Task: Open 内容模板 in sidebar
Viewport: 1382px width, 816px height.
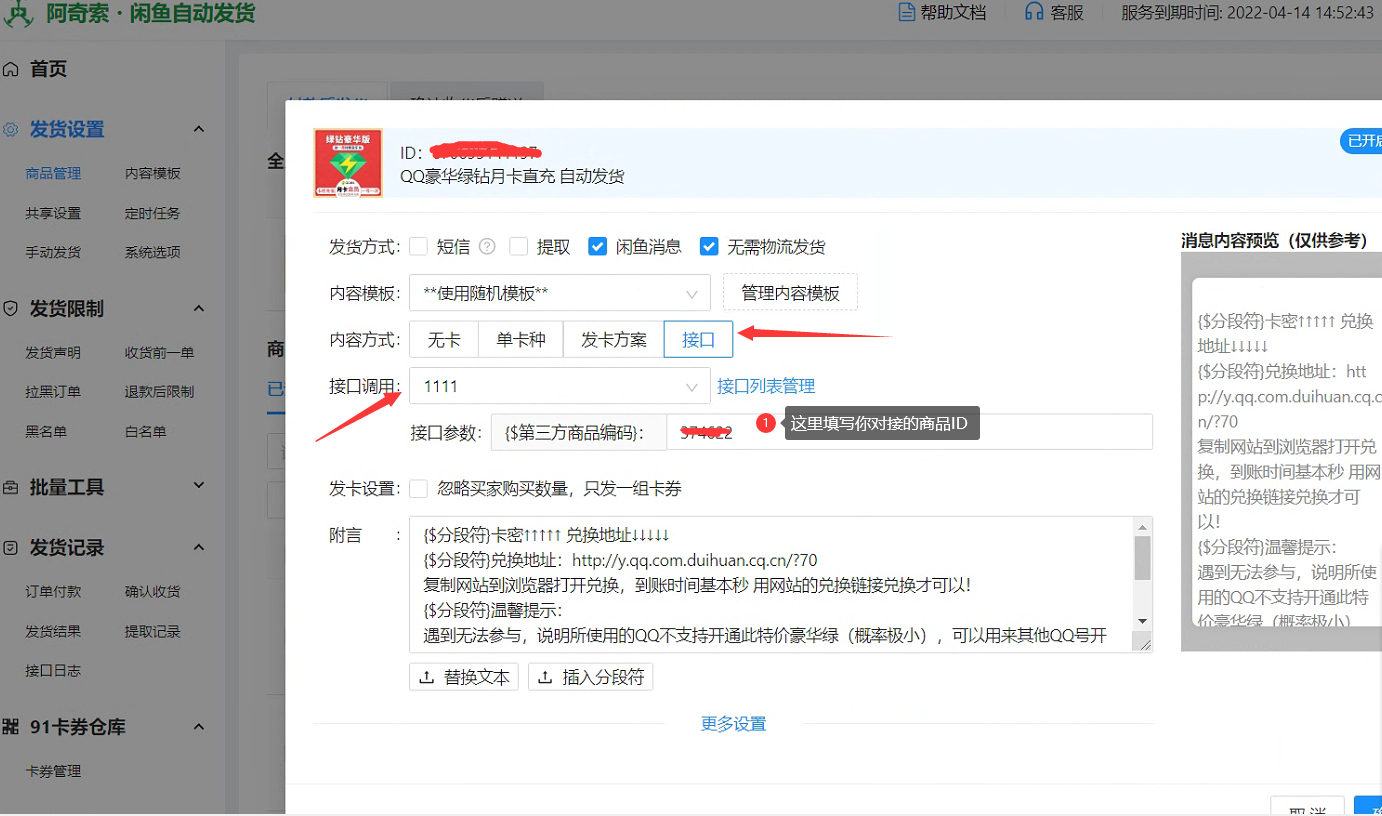Action: [x=153, y=173]
